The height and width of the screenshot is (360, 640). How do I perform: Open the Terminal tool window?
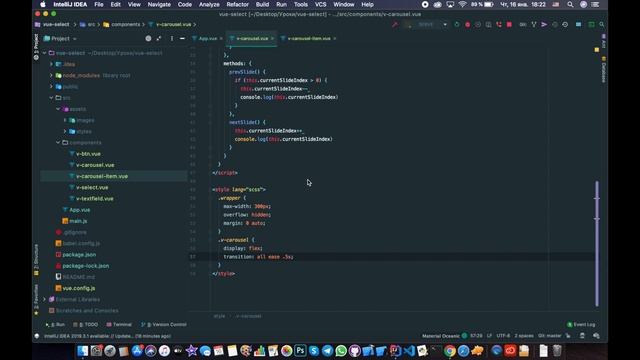(119, 324)
